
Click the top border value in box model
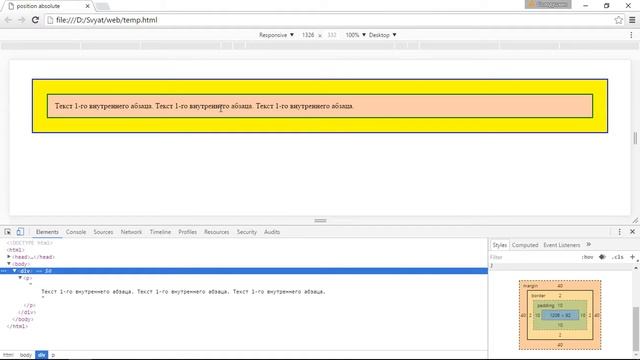[x=560, y=295]
